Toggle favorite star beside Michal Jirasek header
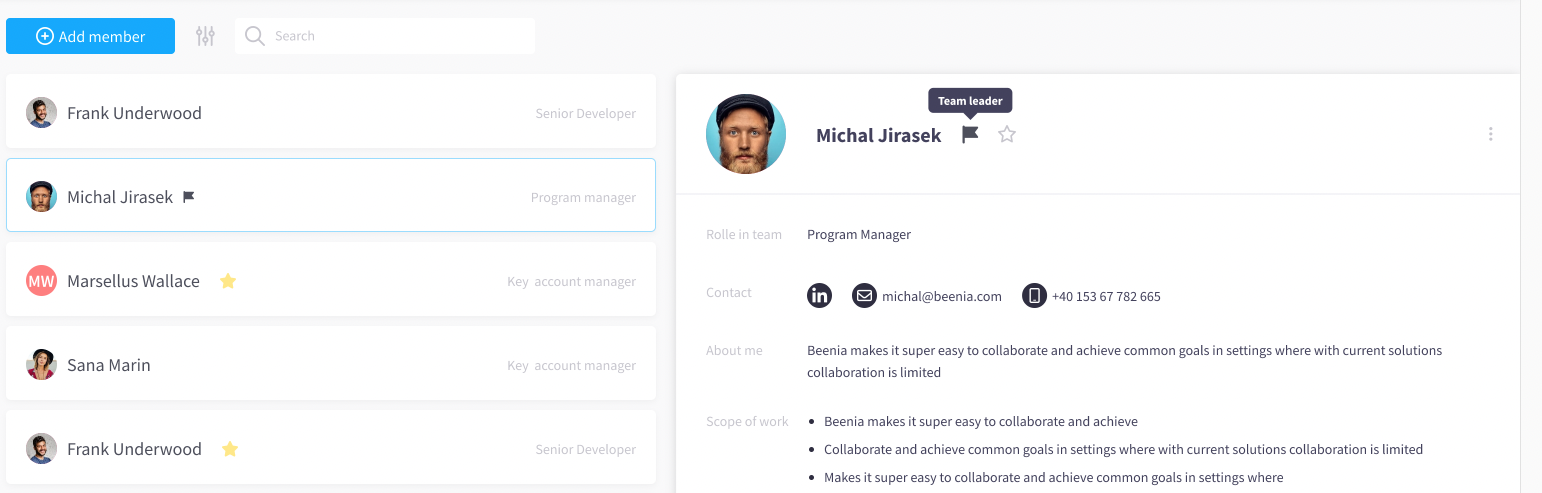 (1007, 134)
